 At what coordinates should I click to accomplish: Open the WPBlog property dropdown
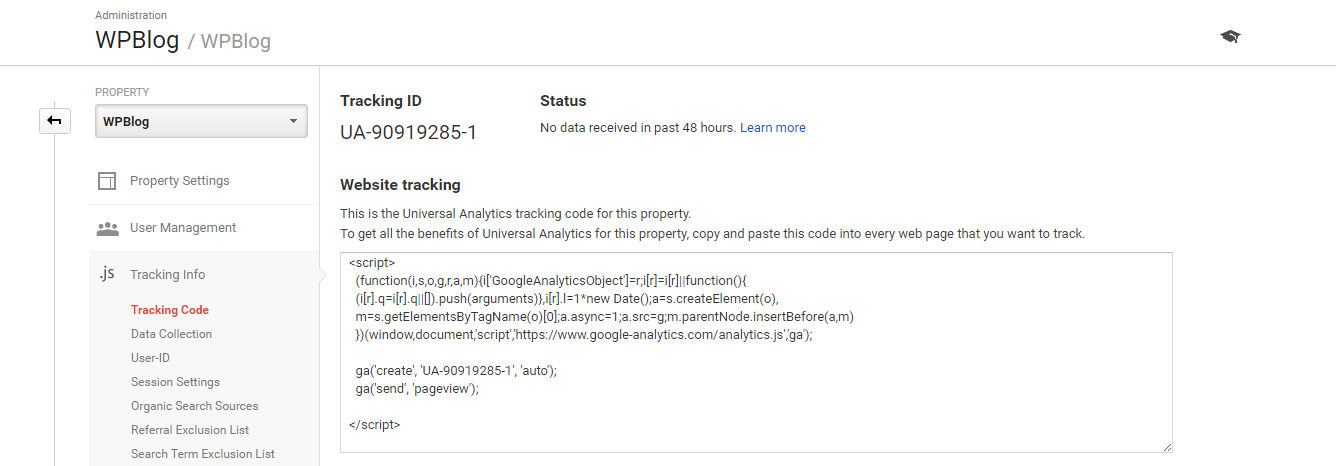pos(201,122)
